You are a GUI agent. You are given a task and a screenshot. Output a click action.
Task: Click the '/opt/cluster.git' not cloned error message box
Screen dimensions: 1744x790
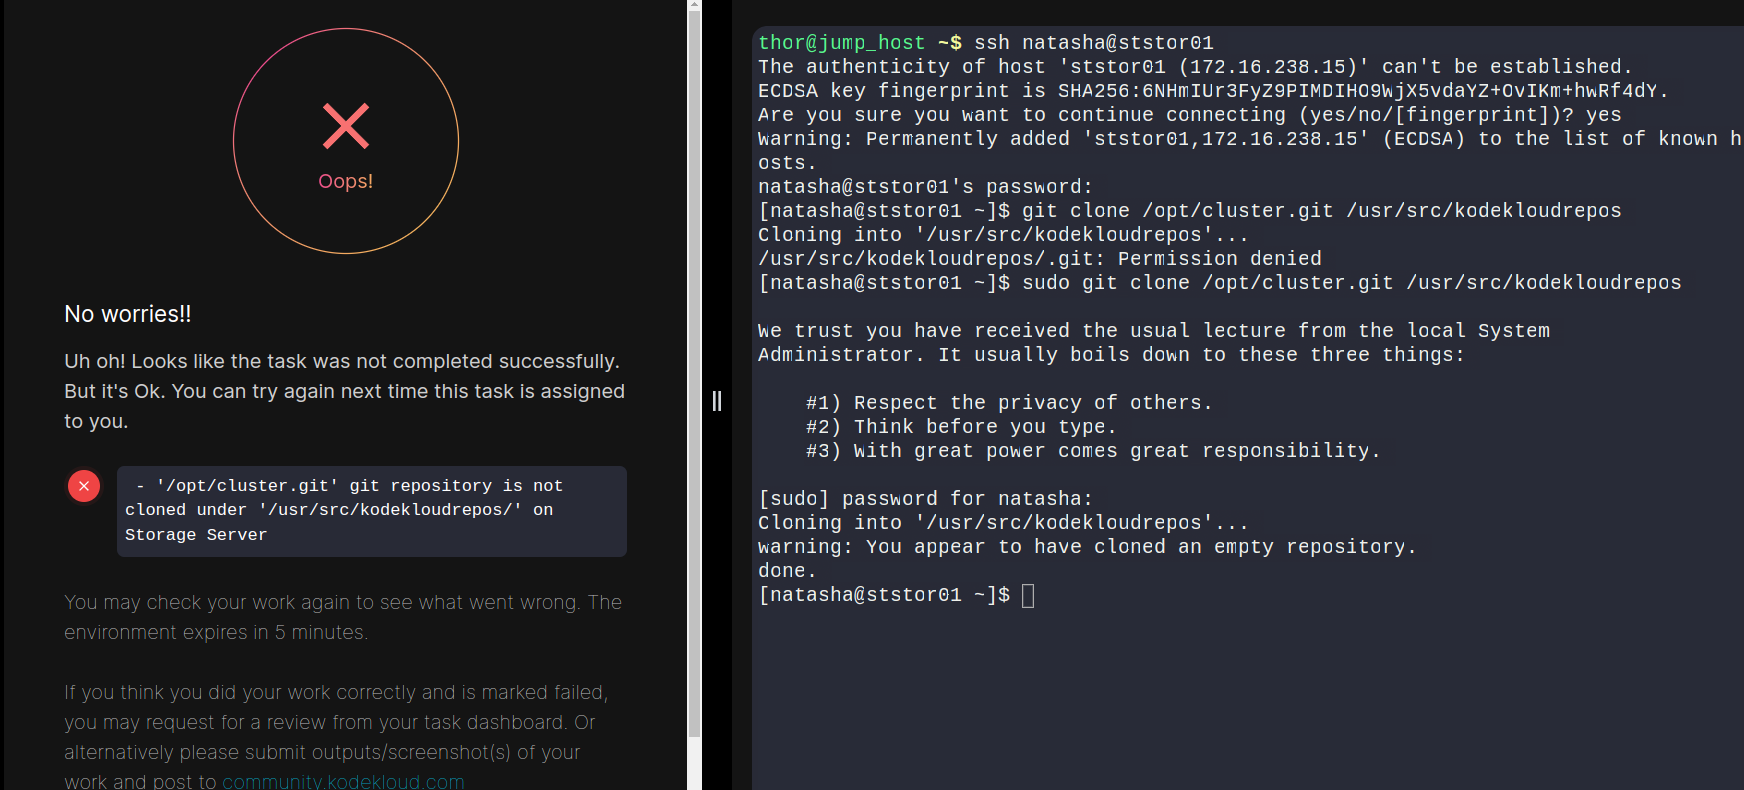371,511
